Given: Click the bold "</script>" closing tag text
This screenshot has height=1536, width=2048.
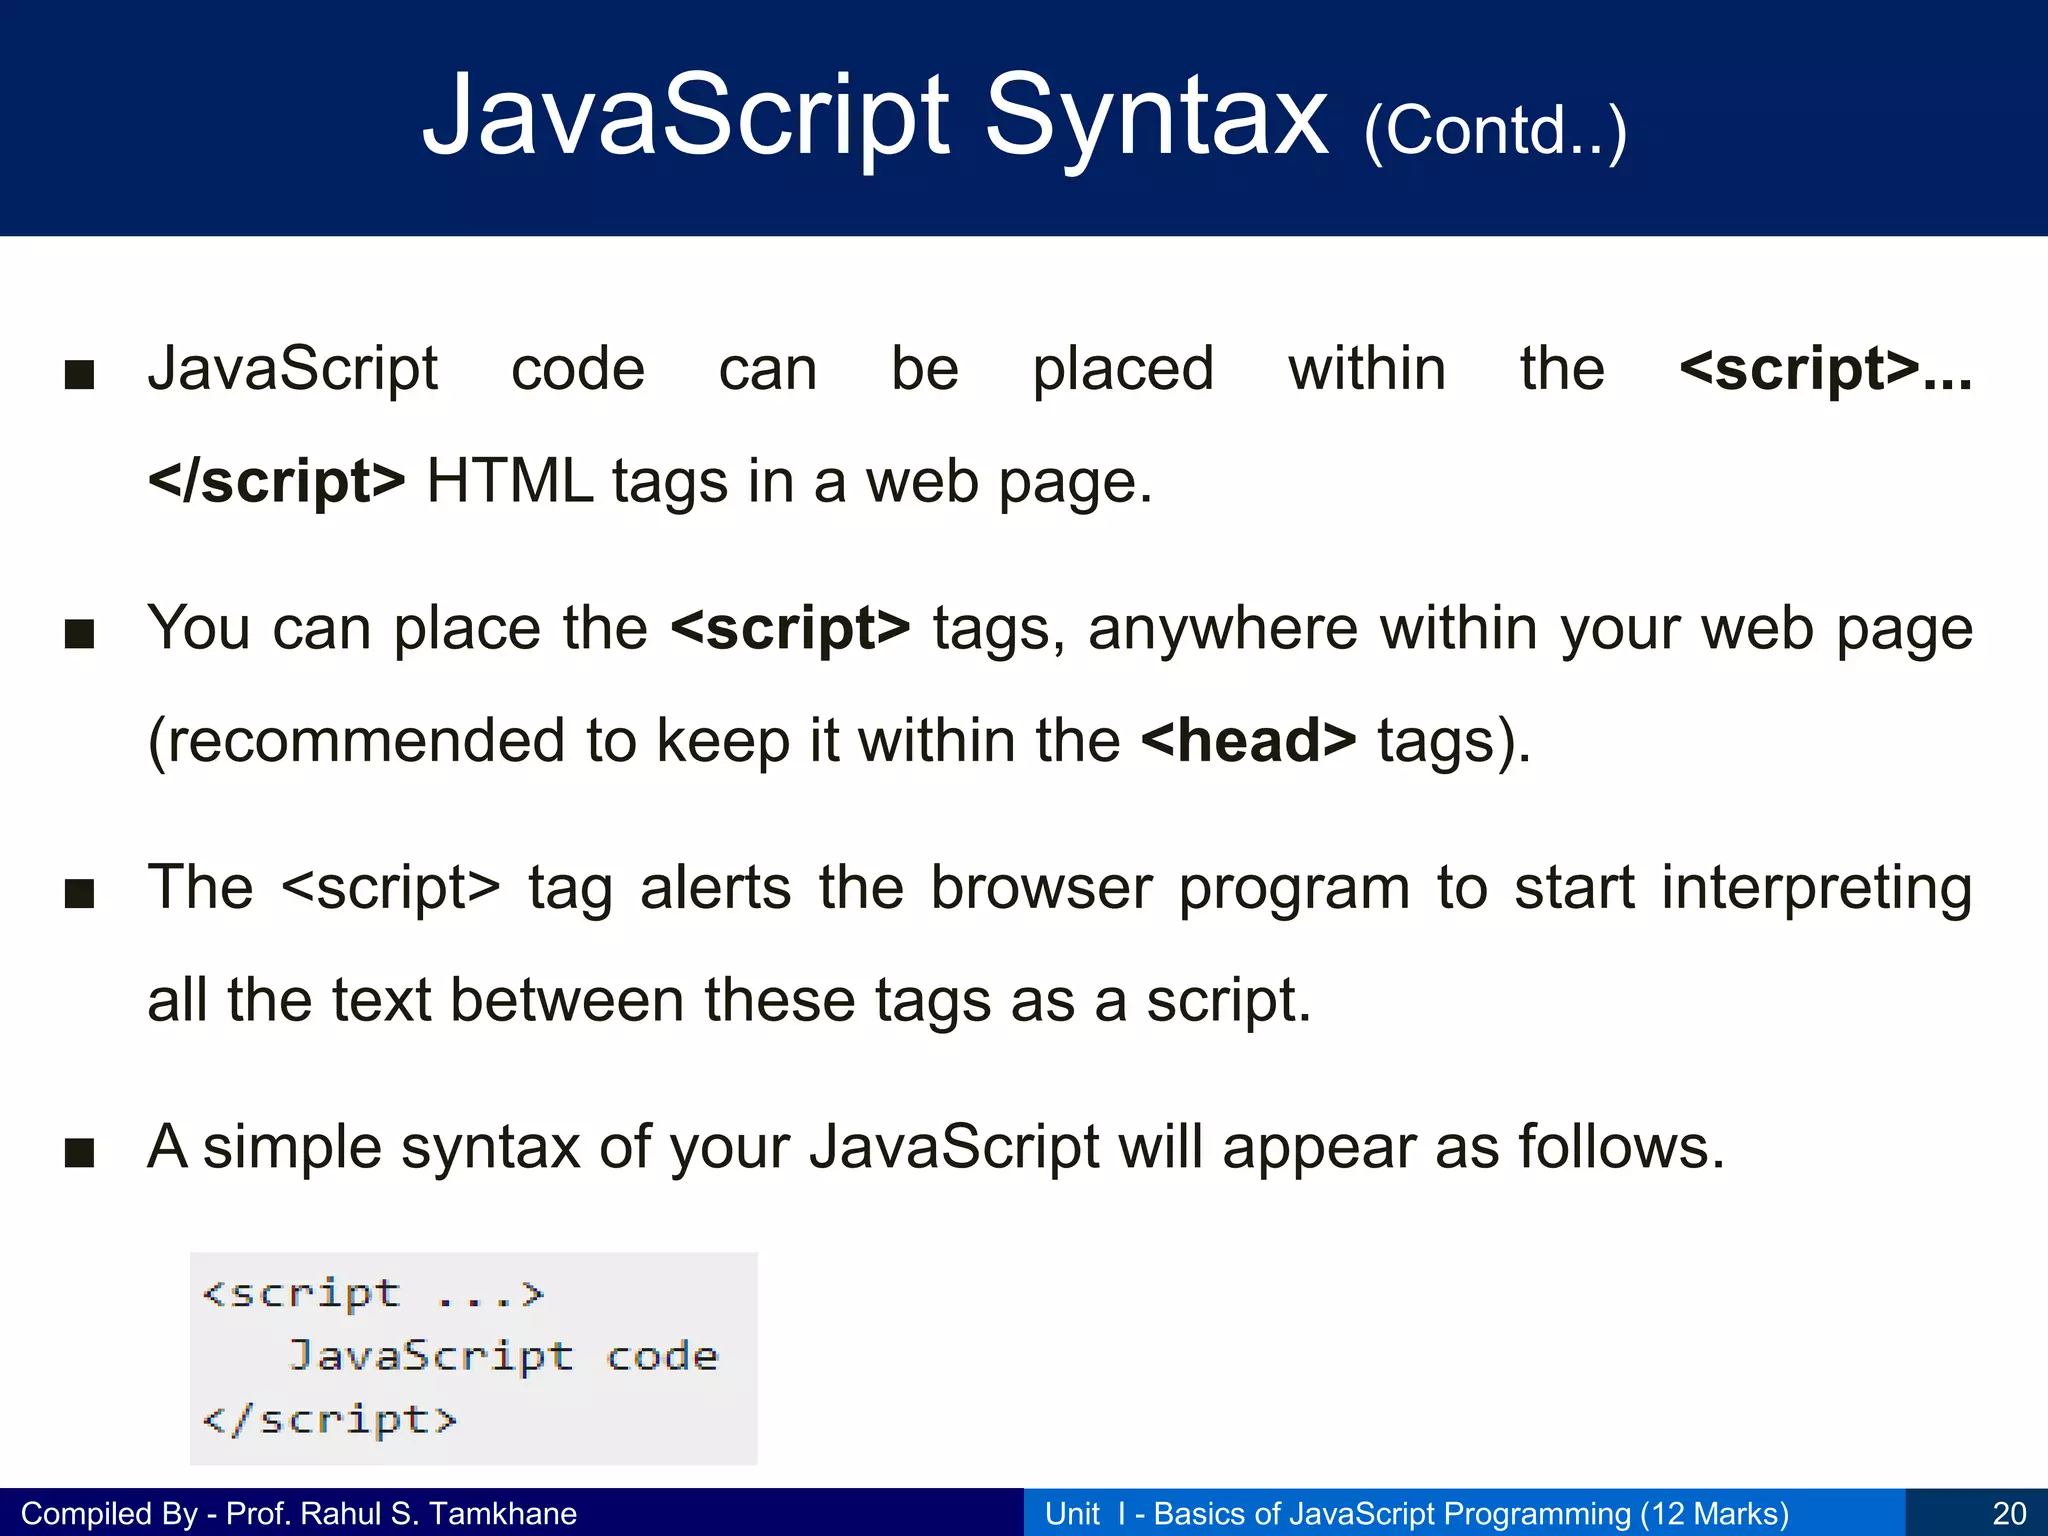Looking at the screenshot, I should point(277,481).
